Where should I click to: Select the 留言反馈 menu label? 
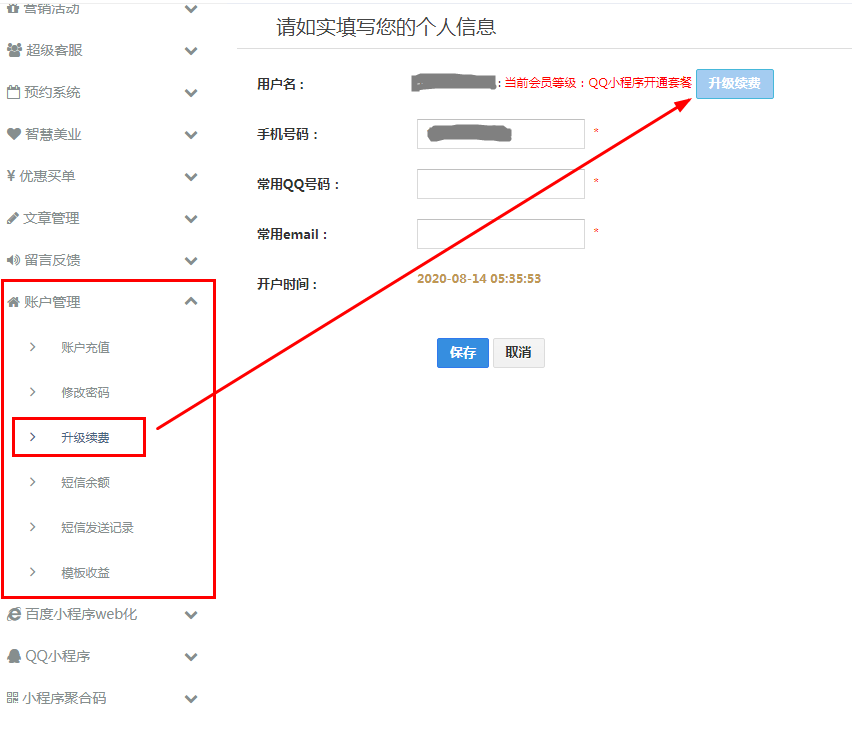[x=52, y=260]
